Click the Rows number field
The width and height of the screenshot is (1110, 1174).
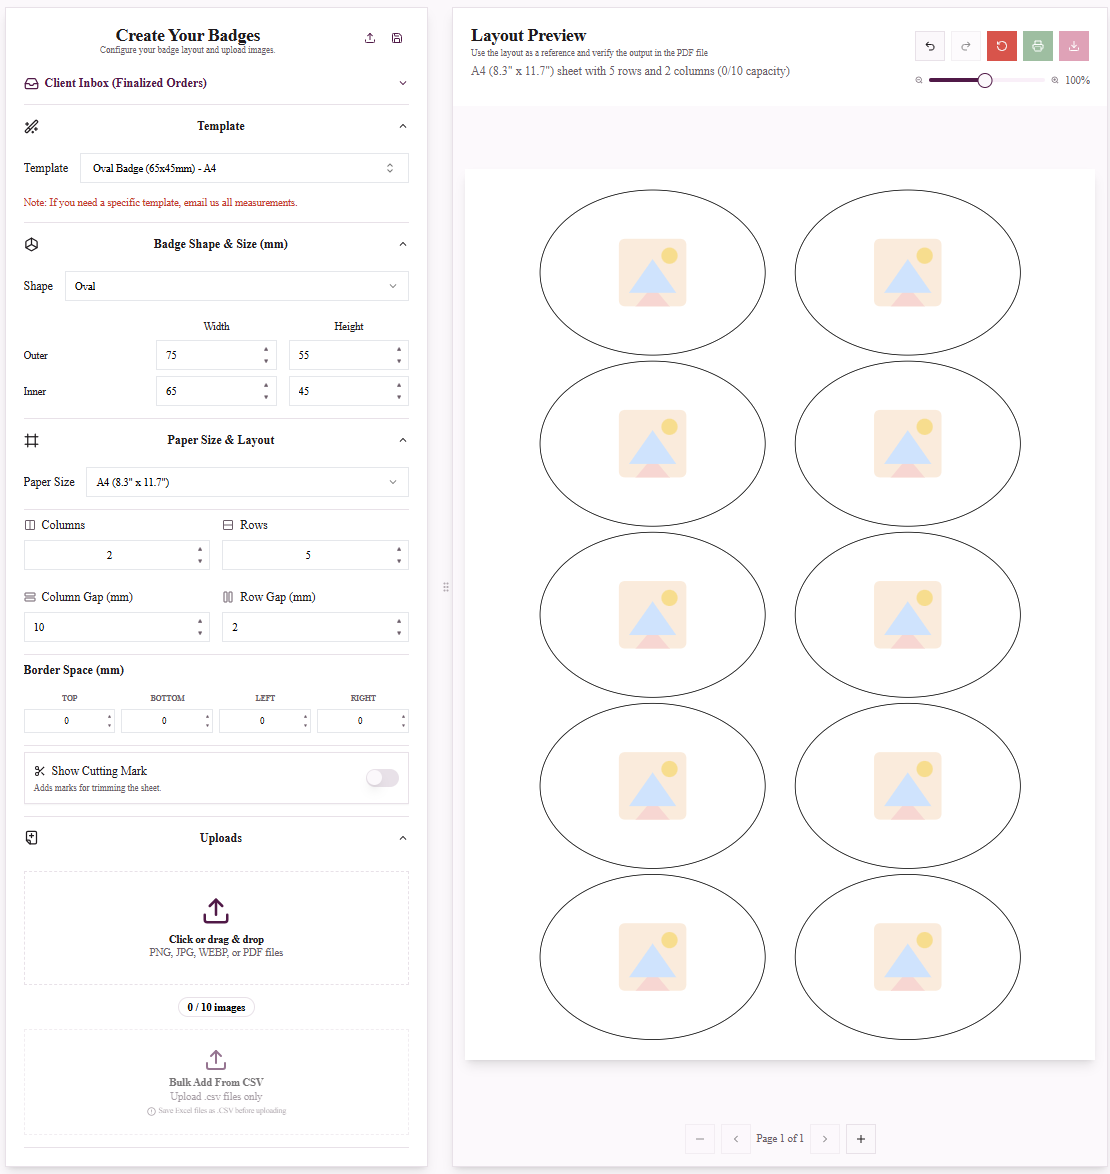click(x=315, y=555)
